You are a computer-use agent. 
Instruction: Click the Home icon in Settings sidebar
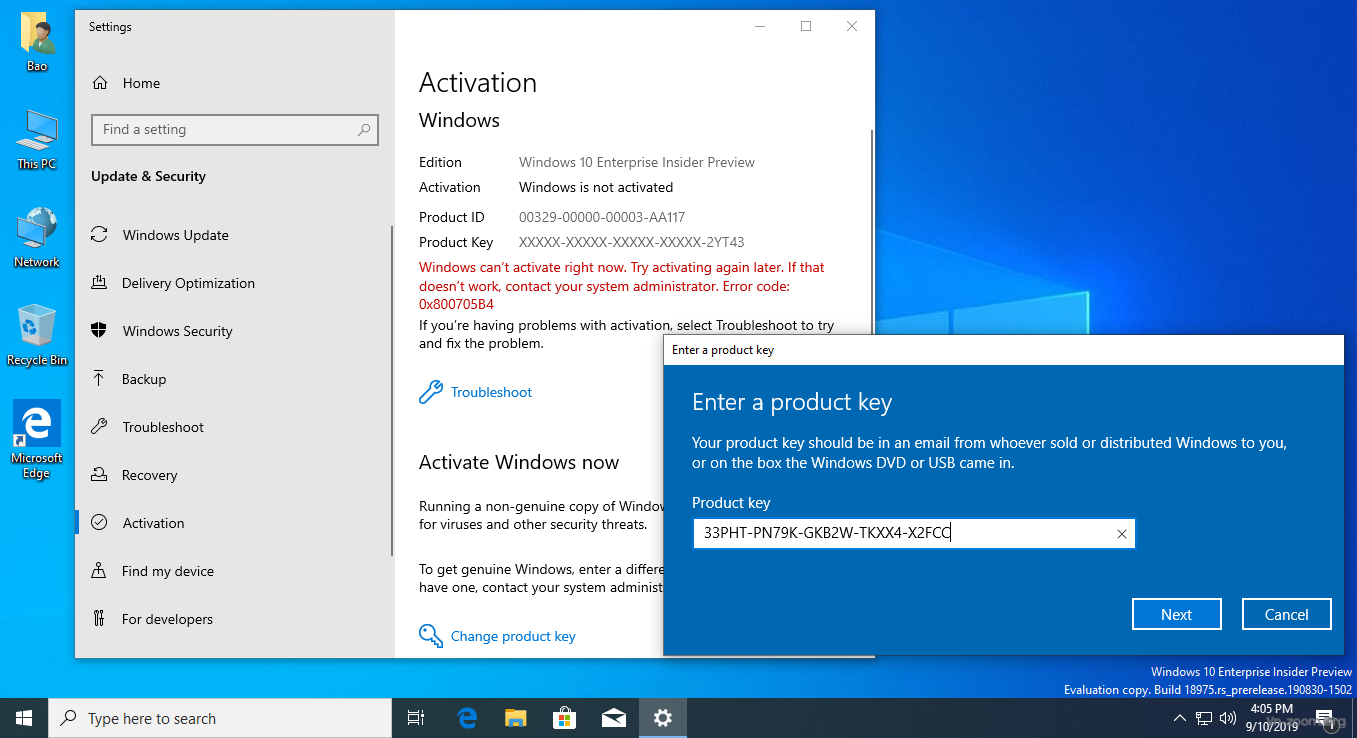99,83
